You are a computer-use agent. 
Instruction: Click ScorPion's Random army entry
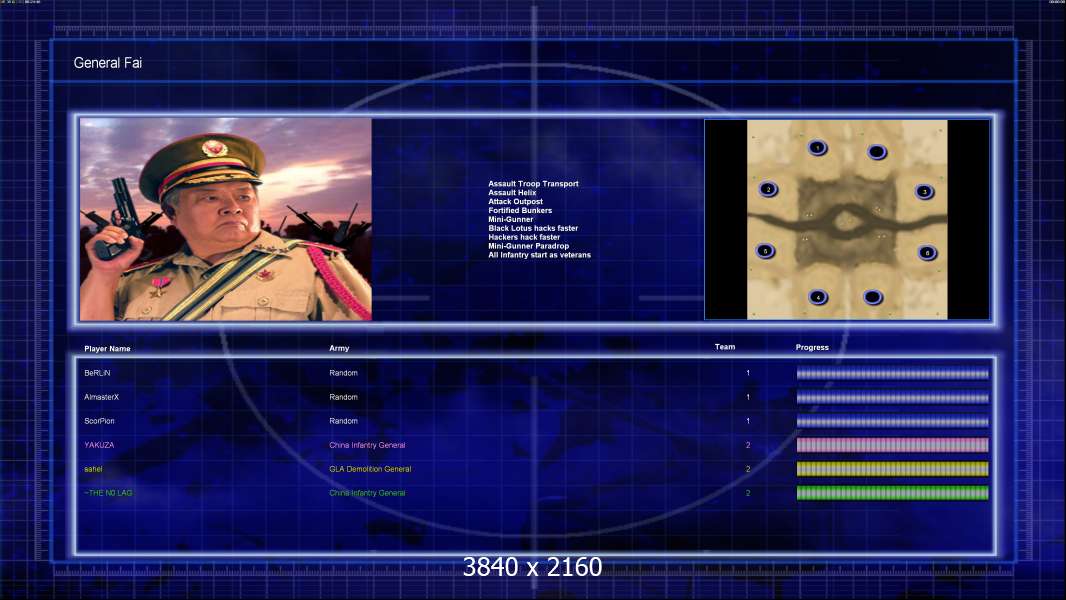pos(343,421)
